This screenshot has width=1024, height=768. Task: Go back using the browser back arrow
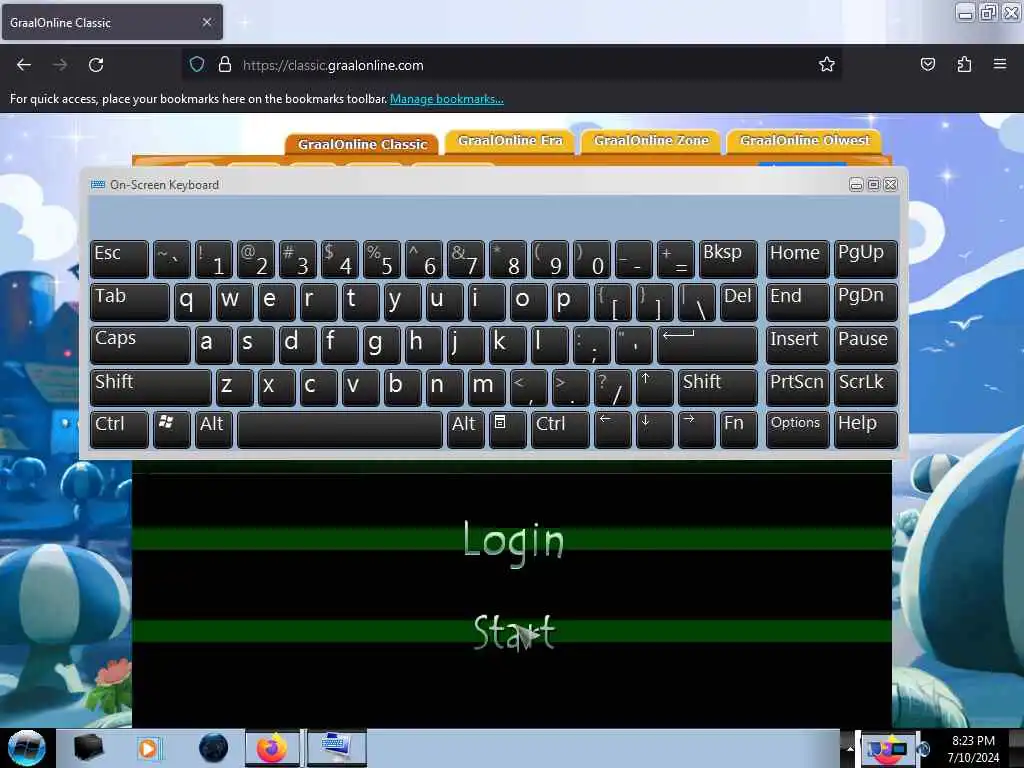(24, 65)
